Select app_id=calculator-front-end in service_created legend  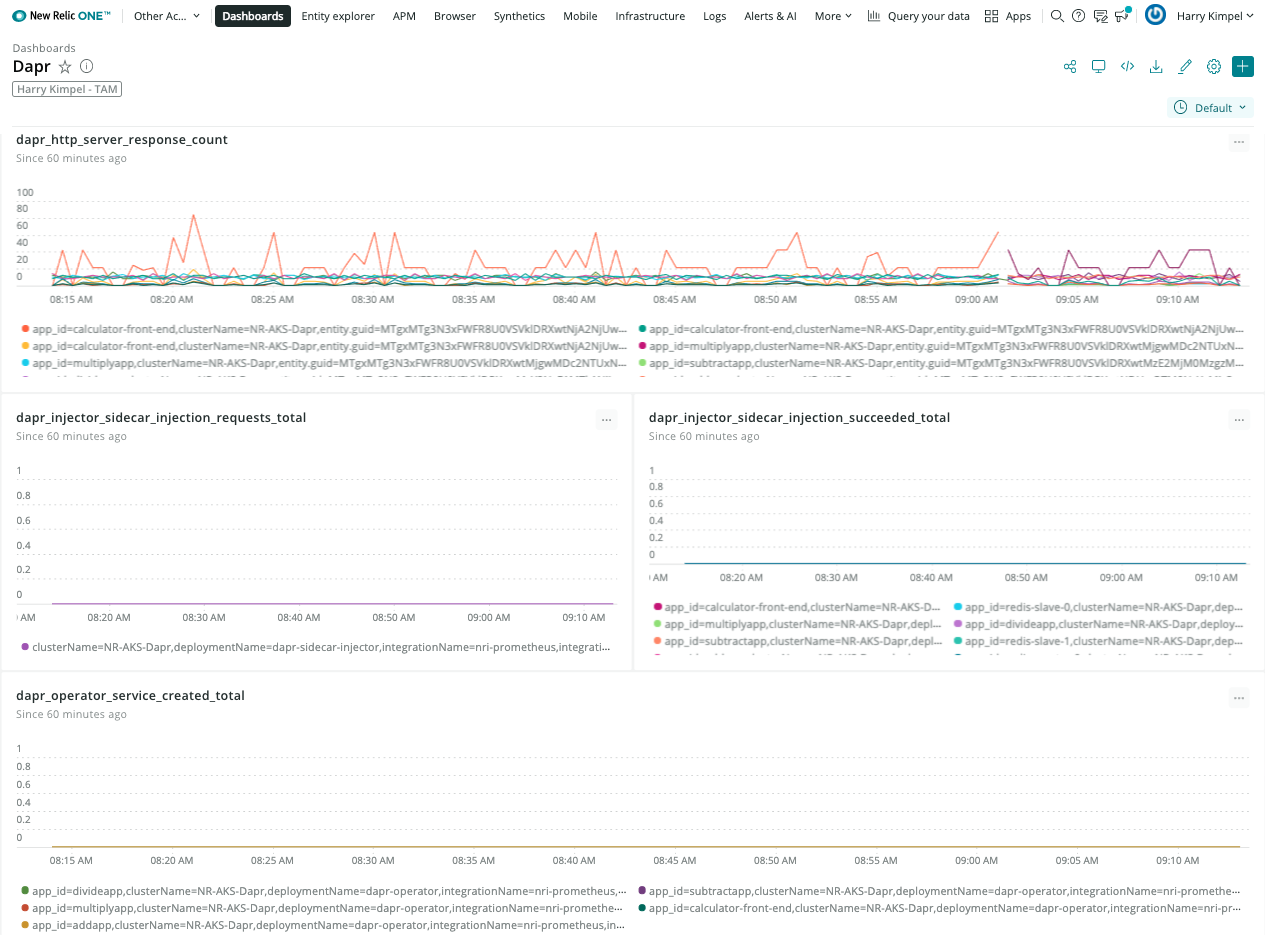941,908
